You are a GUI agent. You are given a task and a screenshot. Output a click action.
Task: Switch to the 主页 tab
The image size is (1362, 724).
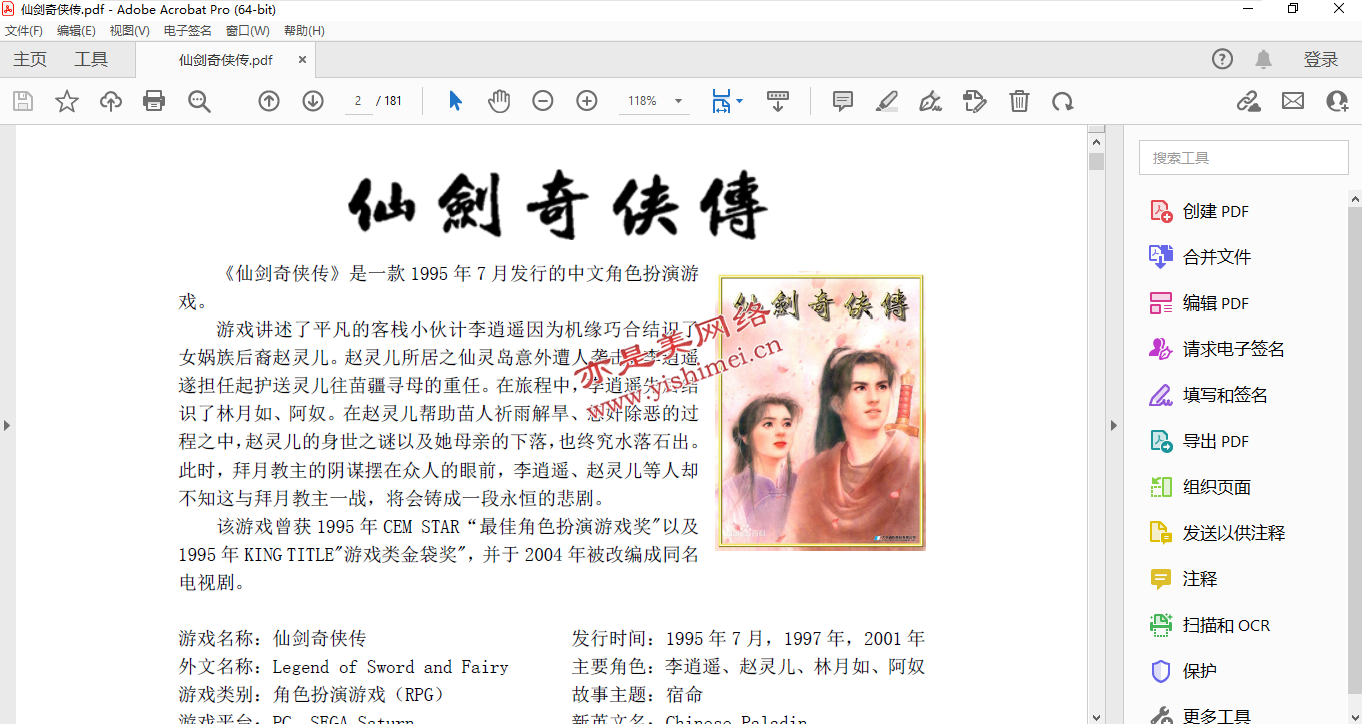30,59
